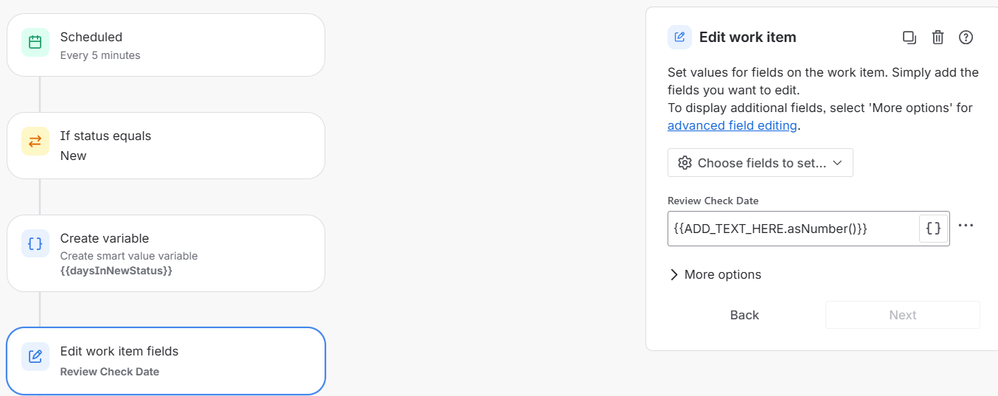Click the 'New' status value text

[x=73, y=155]
